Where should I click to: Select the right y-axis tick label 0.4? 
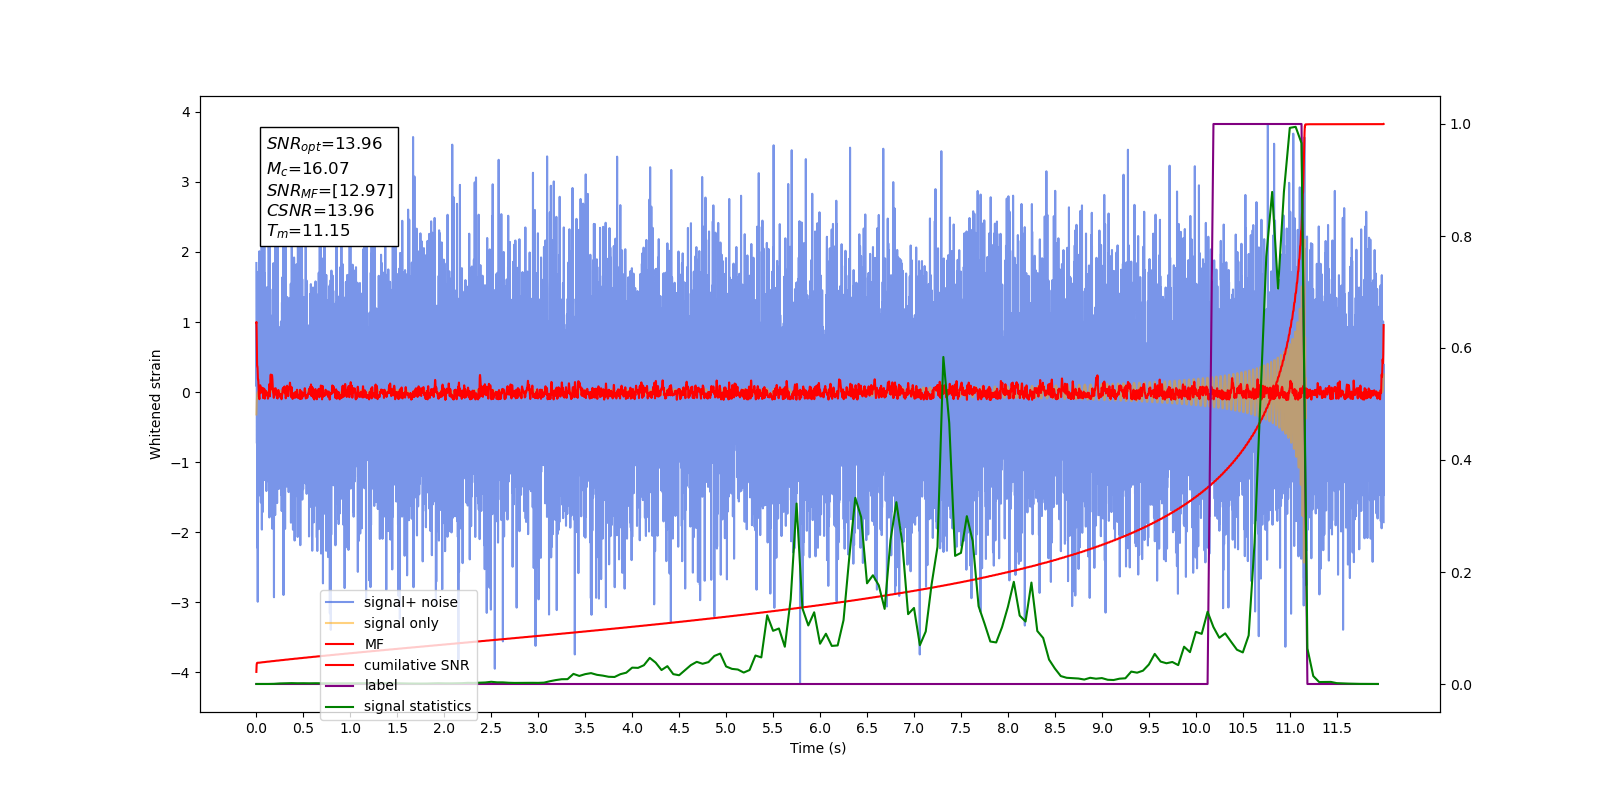click(1461, 461)
